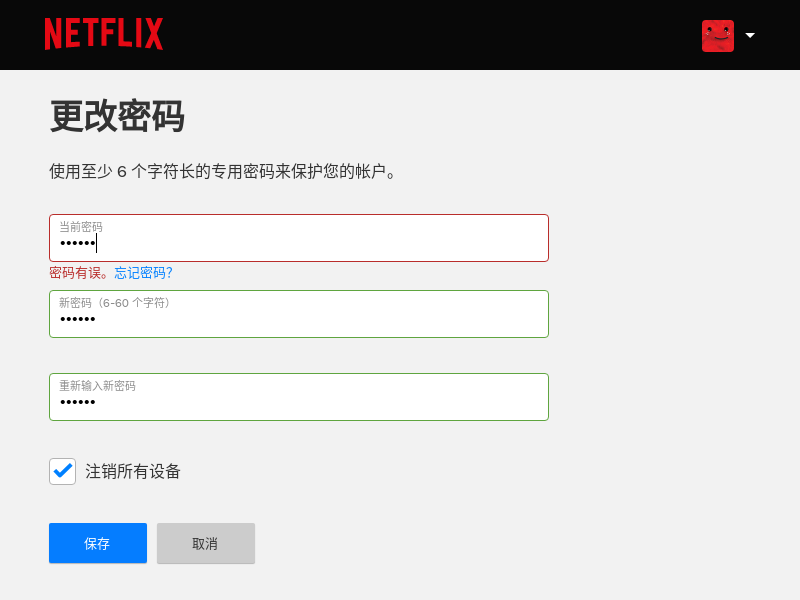This screenshot has width=800, height=600.
Task: Uncheck the 注销所有设备 checkbox
Action: click(x=62, y=471)
